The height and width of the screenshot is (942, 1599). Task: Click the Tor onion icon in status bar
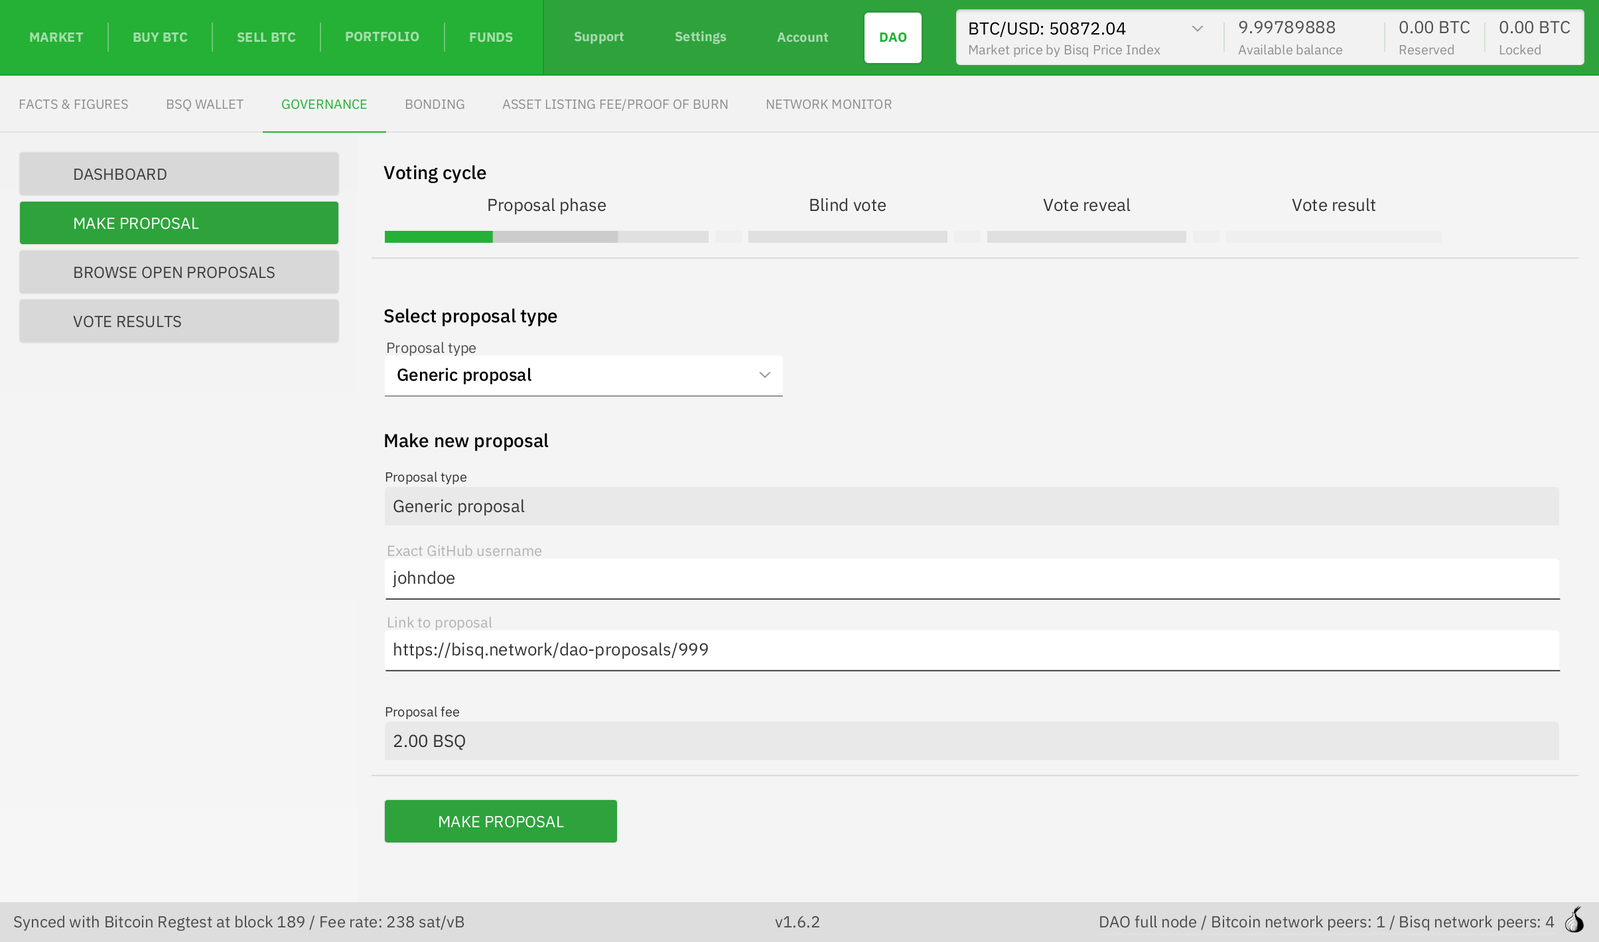point(1574,920)
